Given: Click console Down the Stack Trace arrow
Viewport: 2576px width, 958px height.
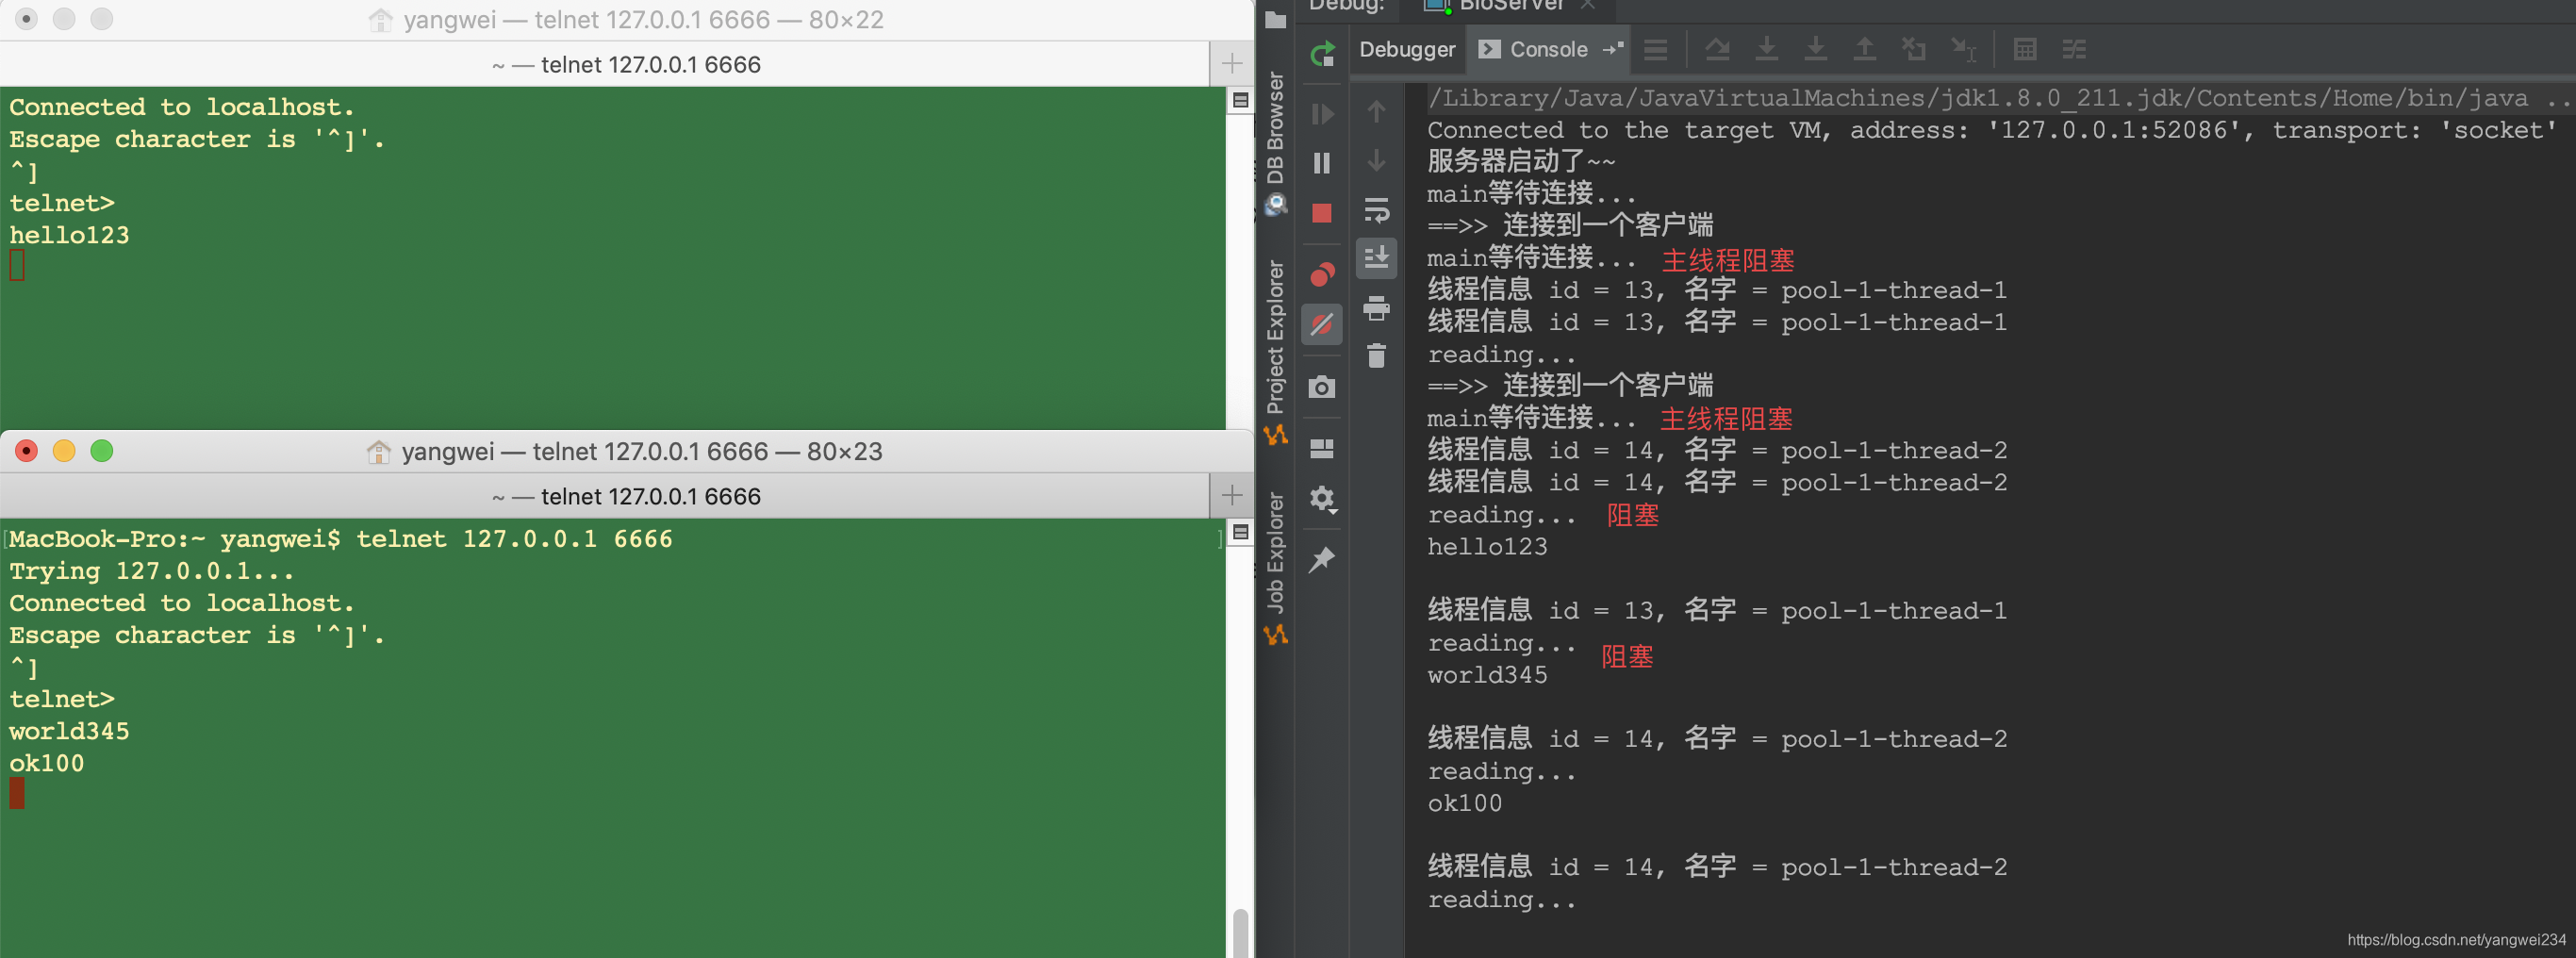Looking at the screenshot, I should pos(1377,160).
